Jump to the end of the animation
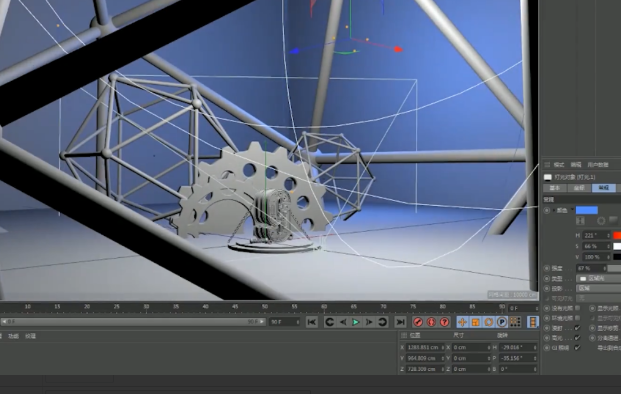 point(401,322)
